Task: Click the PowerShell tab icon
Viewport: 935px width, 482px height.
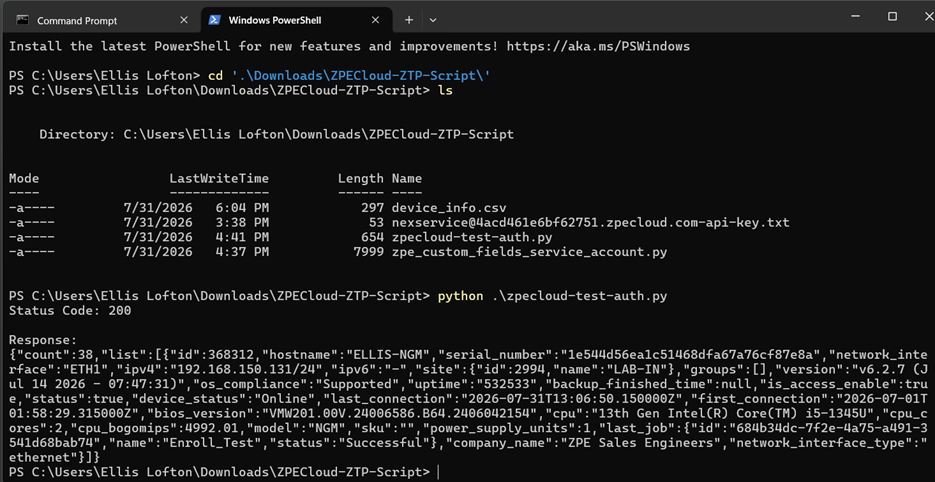Action: coord(213,20)
